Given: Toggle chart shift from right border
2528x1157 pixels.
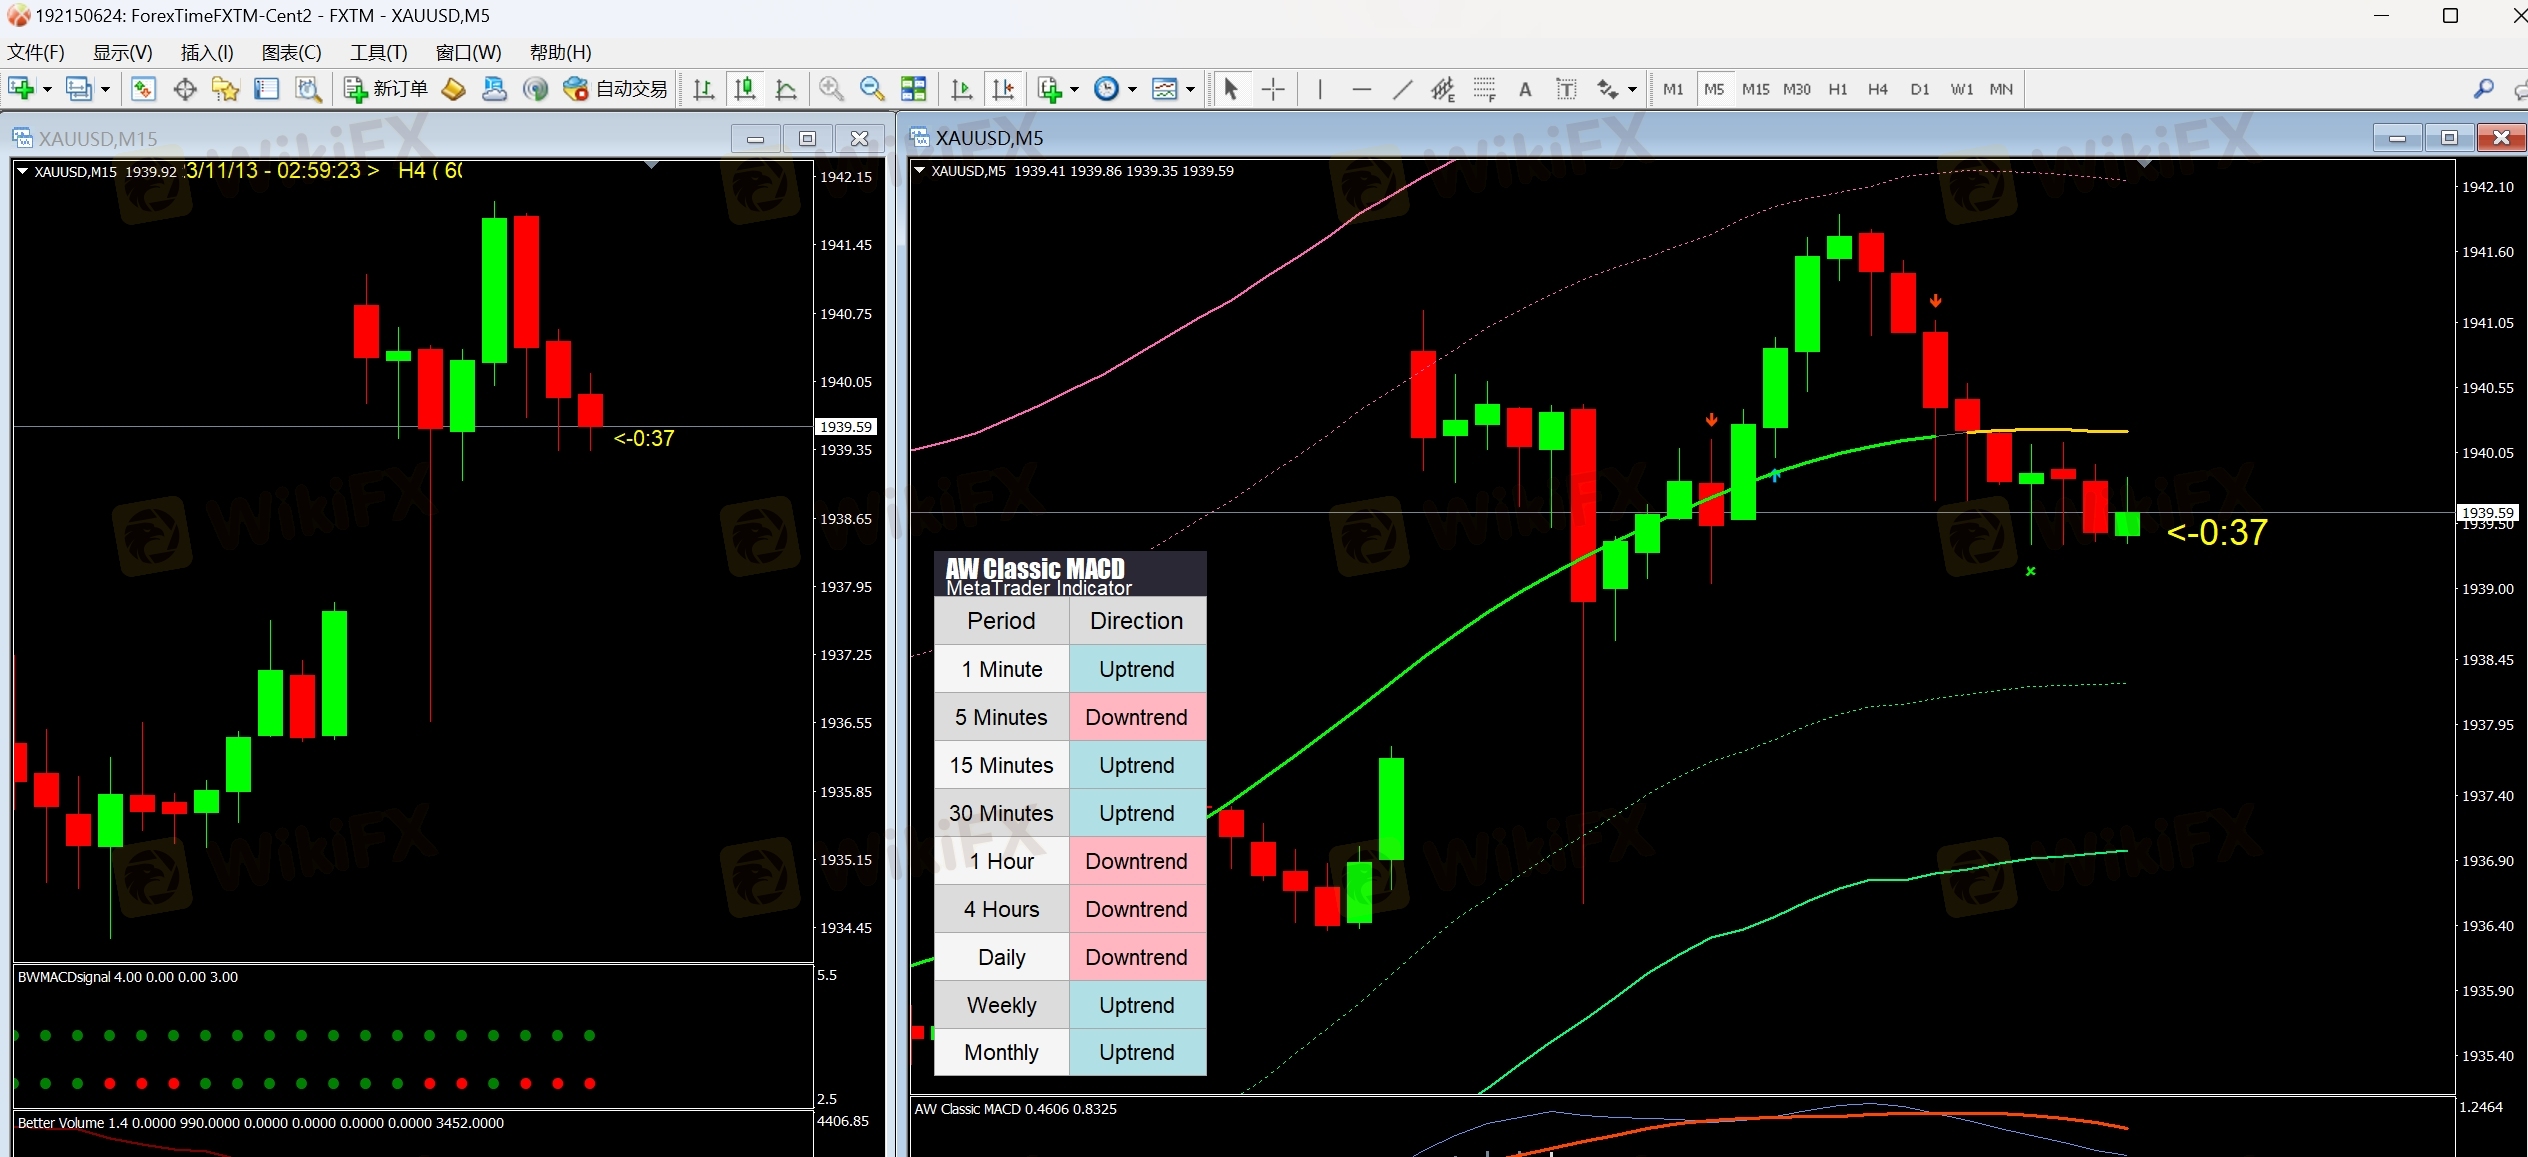Looking at the screenshot, I should coord(1003,89).
